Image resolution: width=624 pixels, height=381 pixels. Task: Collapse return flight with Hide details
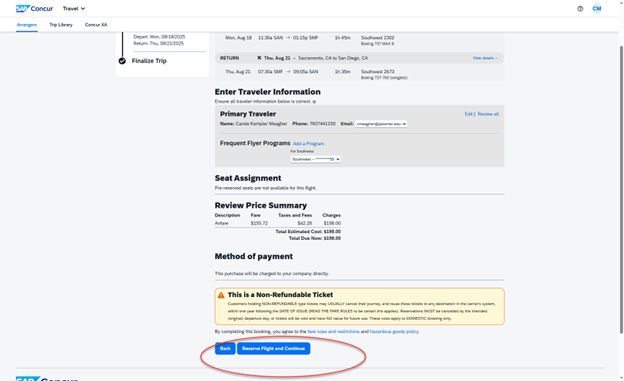(x=485, y=58)
